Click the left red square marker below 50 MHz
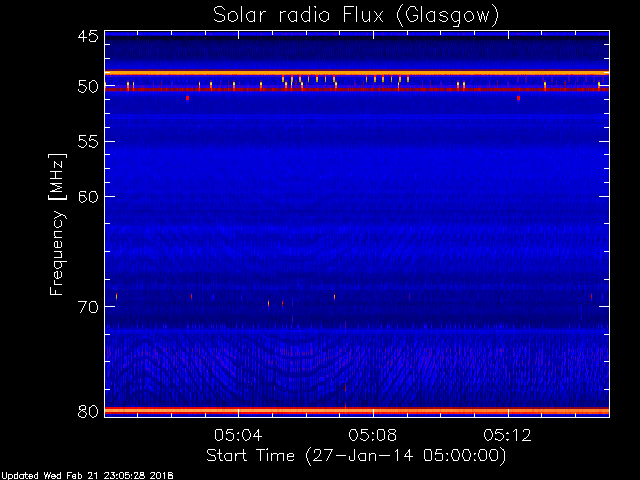This screenshot has width=640, height=480. 187,98
